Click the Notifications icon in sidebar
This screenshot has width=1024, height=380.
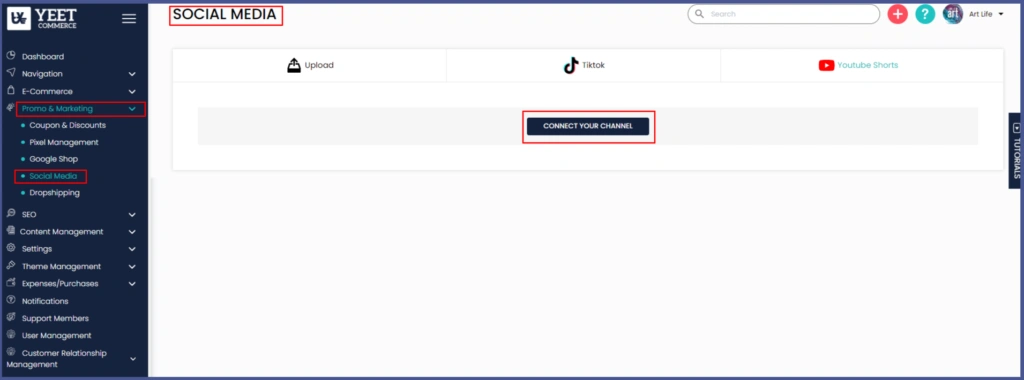pos(10,300)
